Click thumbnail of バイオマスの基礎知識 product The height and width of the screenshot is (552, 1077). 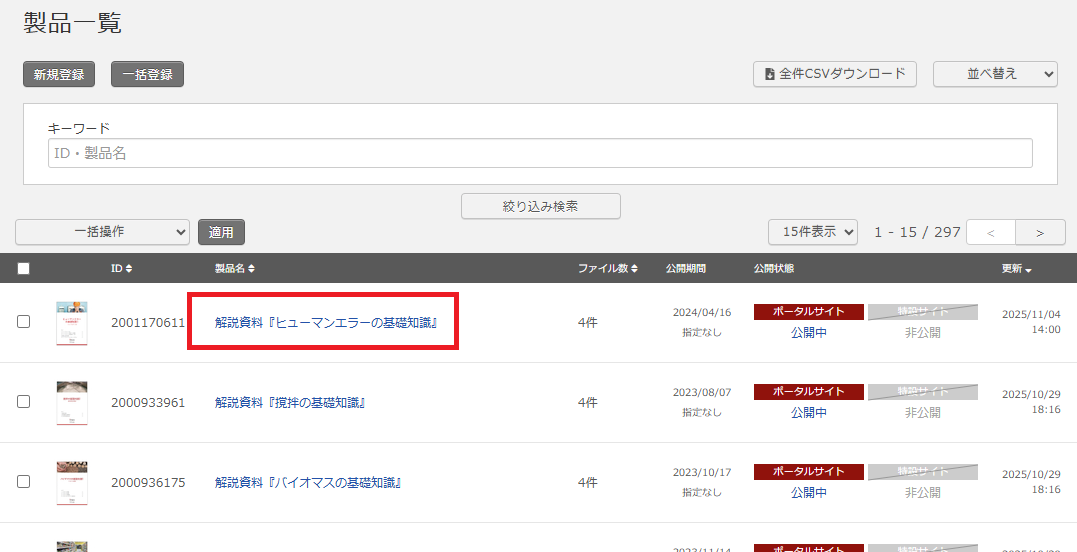pyautogui.click(x=72, y=482)
